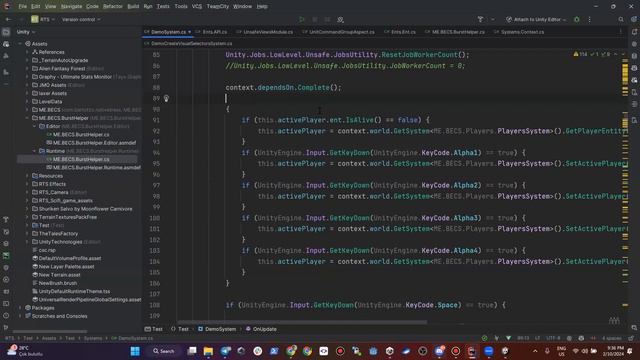Click the UTF-8 encoding indicator
This screenshot has height=360, width=640.
pos(553,338)
